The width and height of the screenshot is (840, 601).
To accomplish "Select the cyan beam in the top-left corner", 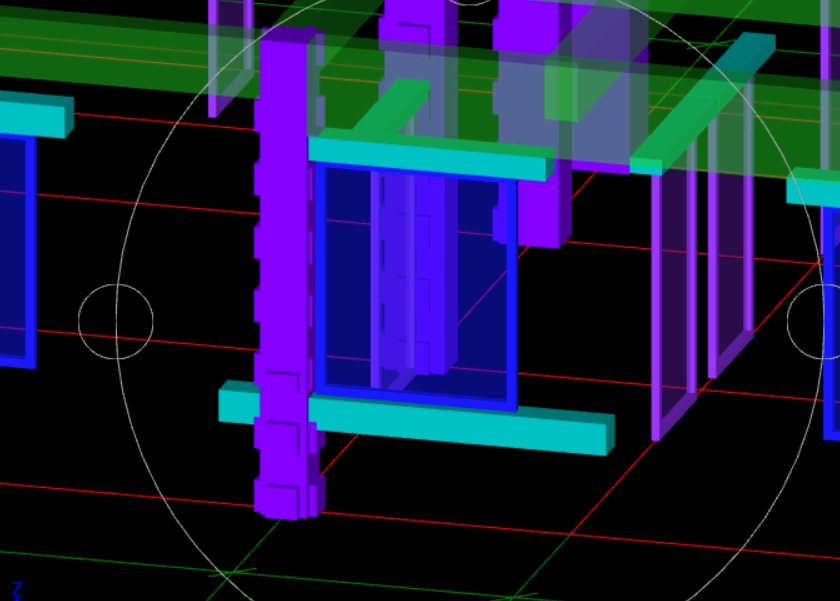I will coord(36,115).
